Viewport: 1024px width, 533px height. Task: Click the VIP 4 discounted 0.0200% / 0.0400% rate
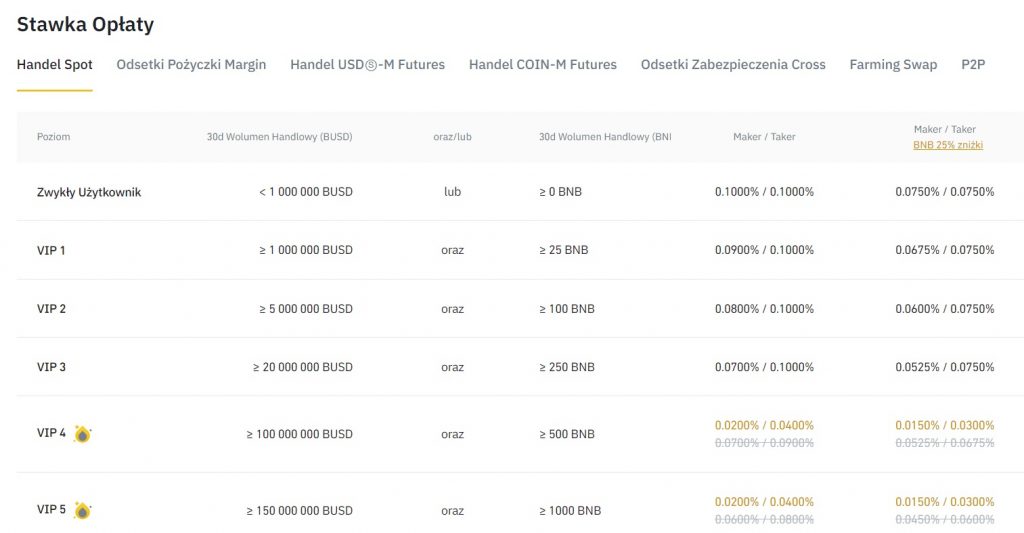(764, 425)
